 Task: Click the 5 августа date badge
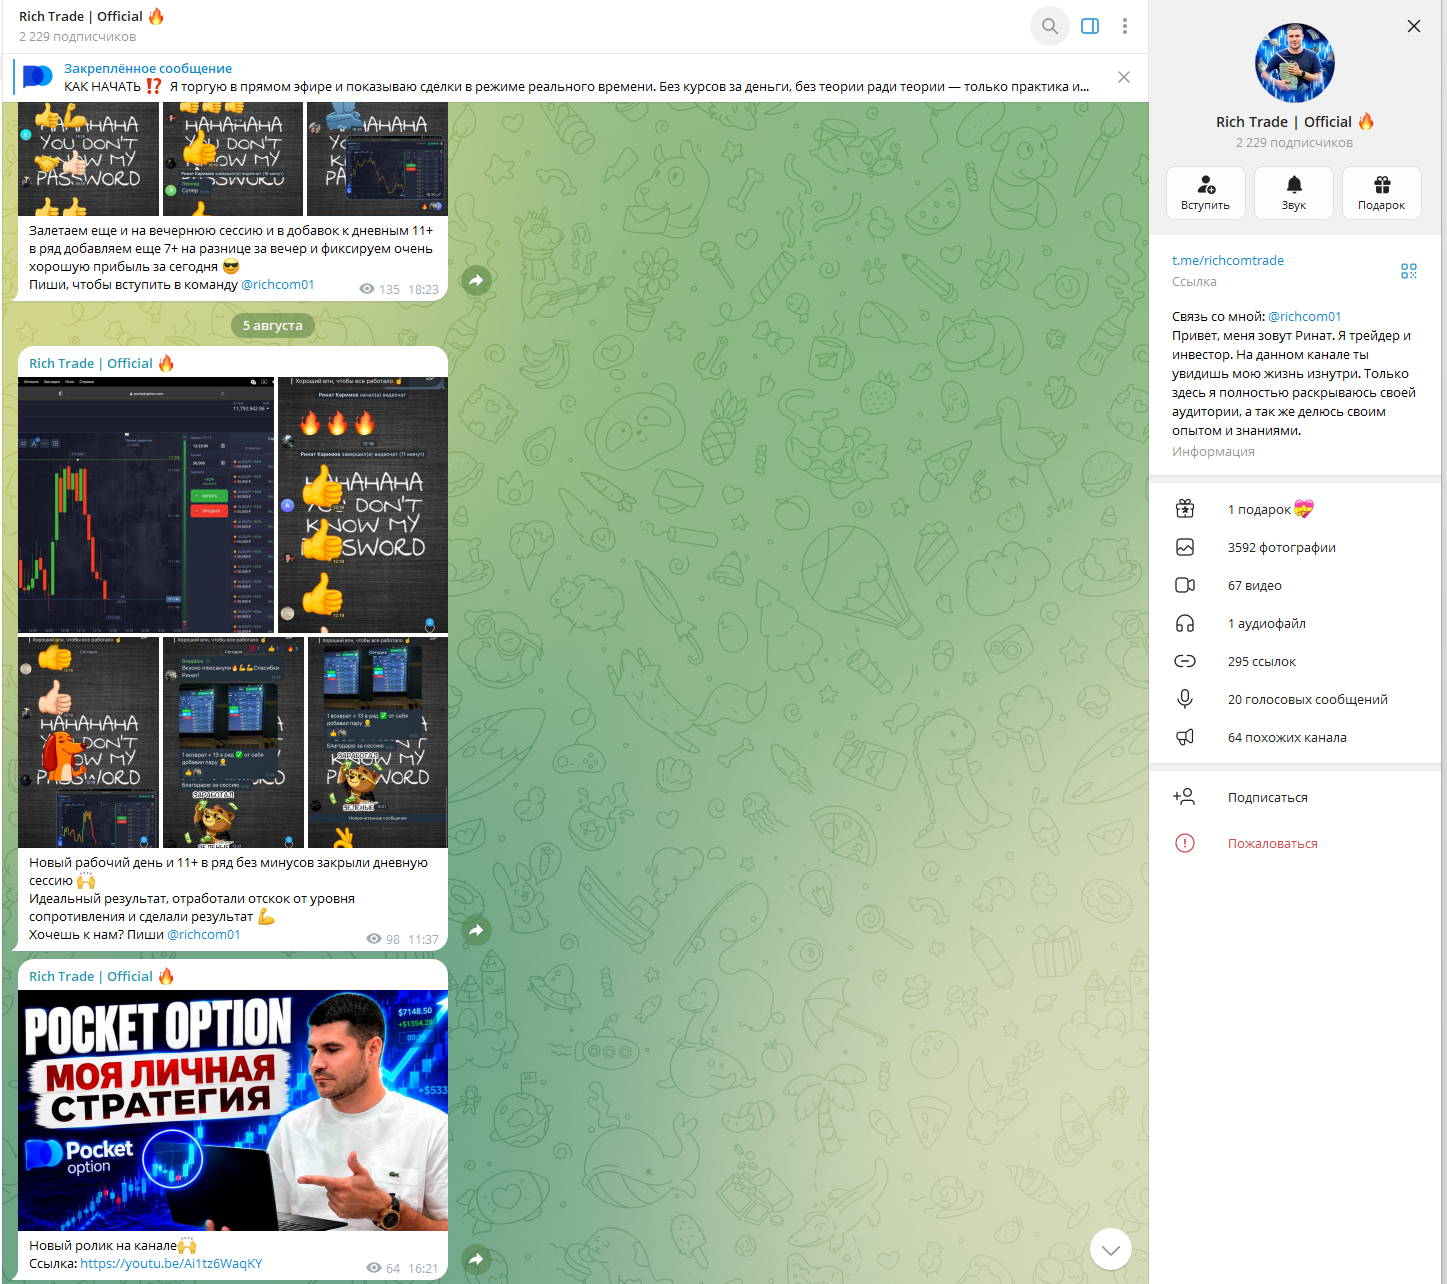(x=273, y=325)
